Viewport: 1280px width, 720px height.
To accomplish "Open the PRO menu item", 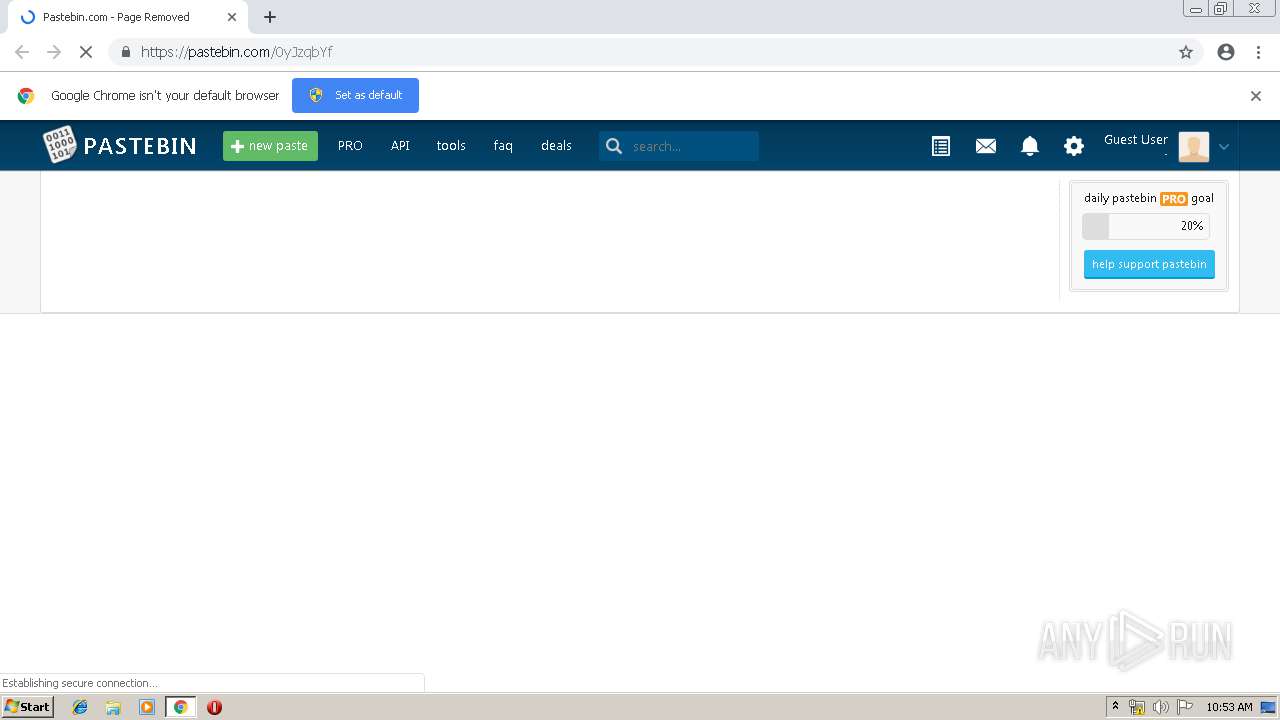I will click(x=350, y=146).
